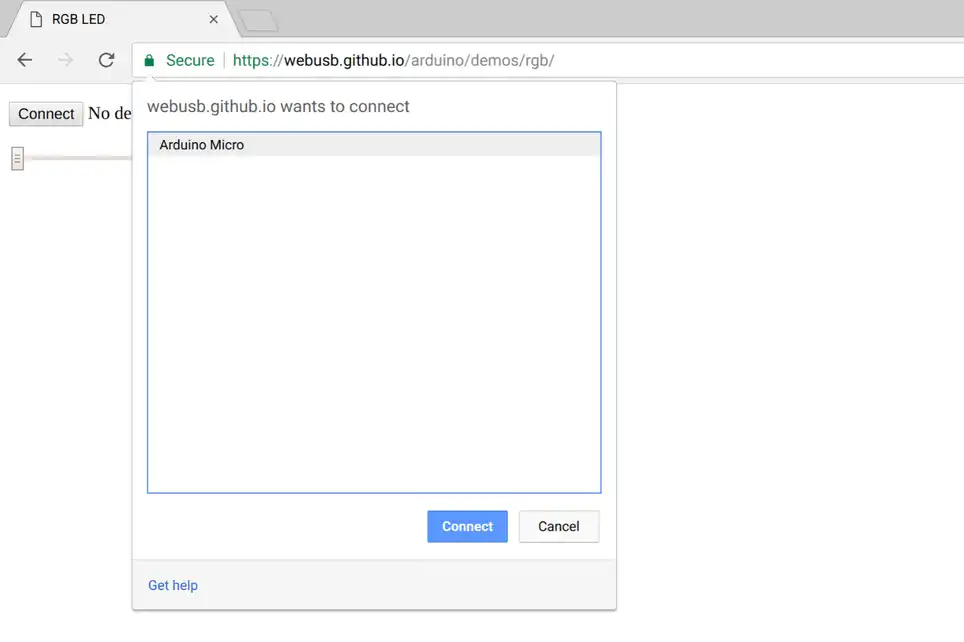Click the green padlock icon
Screen dimensions: 964x642
(149, 60)
